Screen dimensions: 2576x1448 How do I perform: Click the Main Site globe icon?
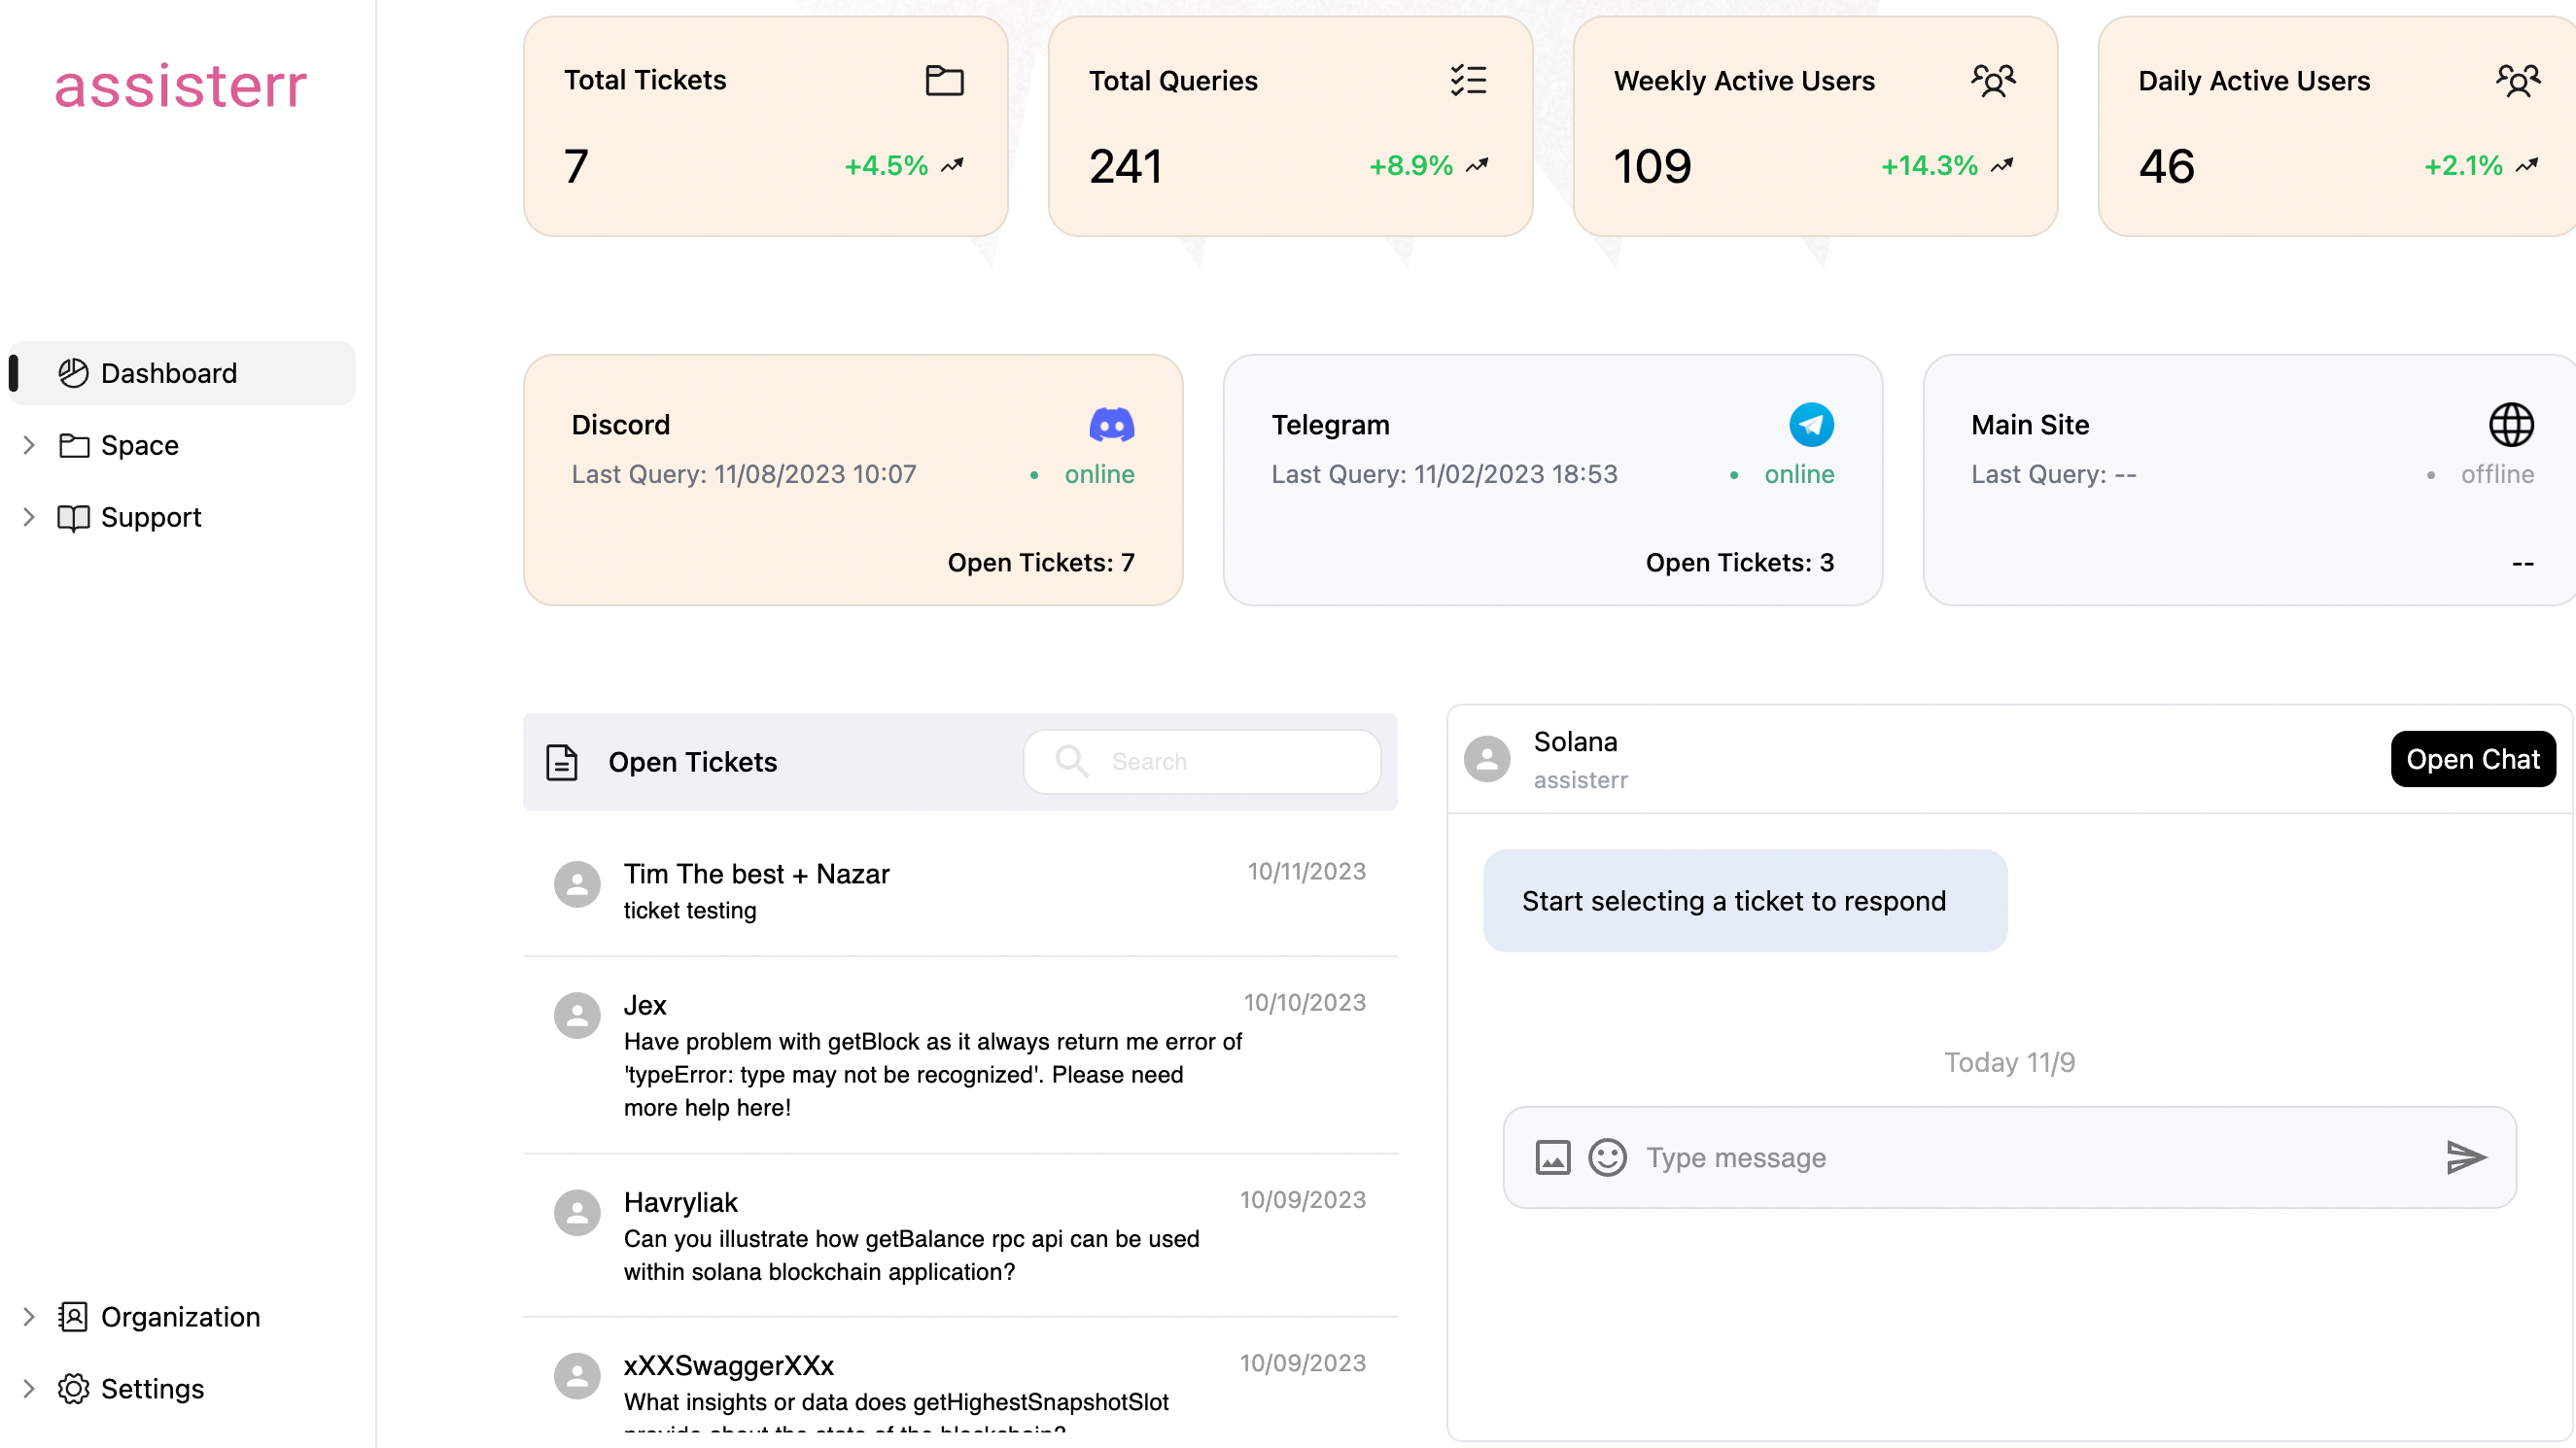[x=2510, y=425]
